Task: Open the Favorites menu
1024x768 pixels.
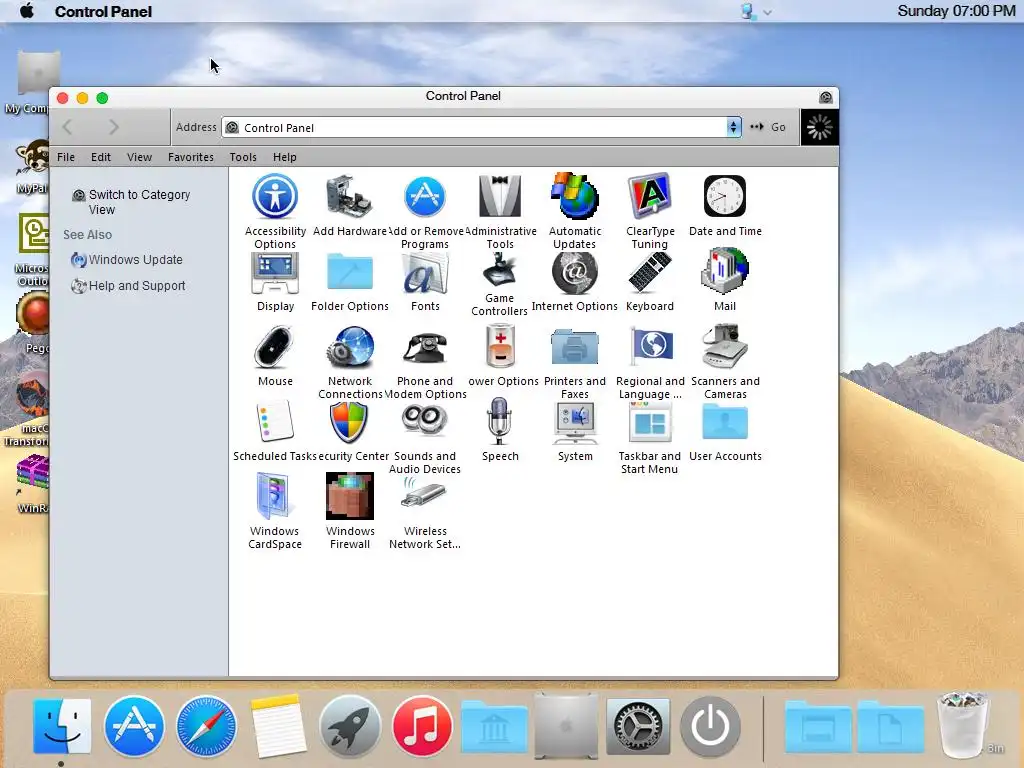Action: [x=191, y=157]
